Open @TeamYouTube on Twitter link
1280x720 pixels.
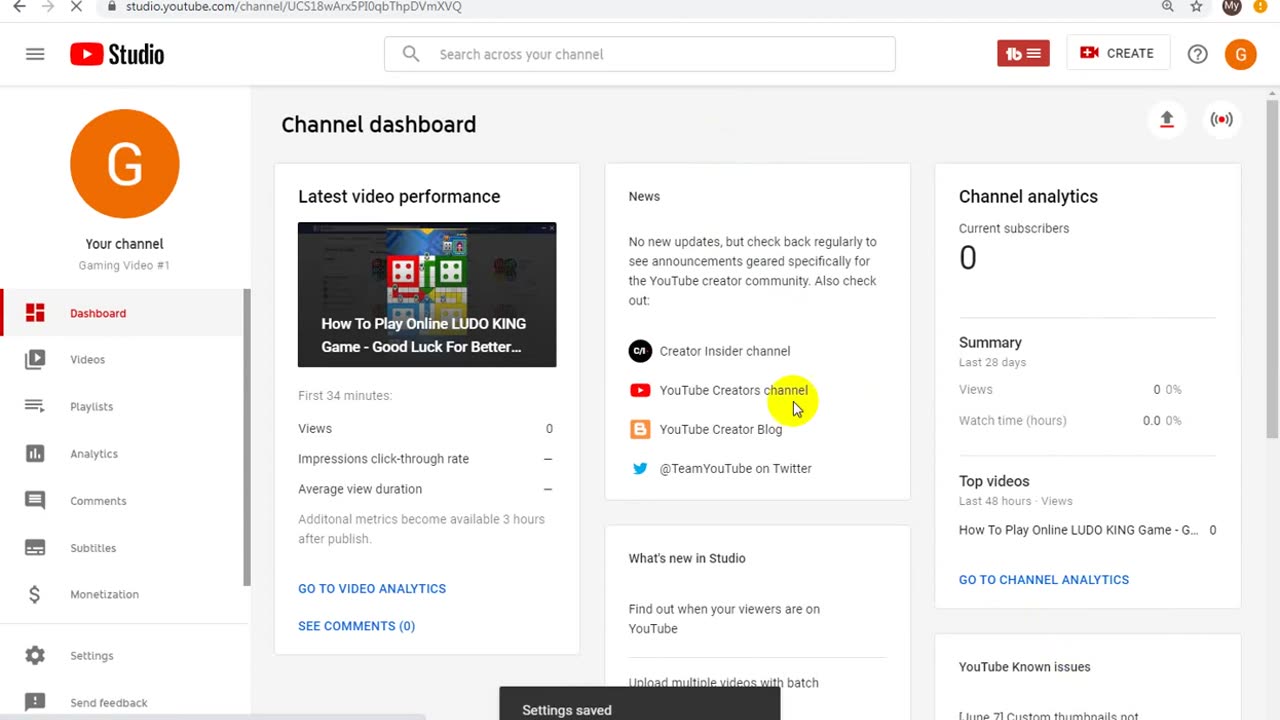click(x=736, y=468)
